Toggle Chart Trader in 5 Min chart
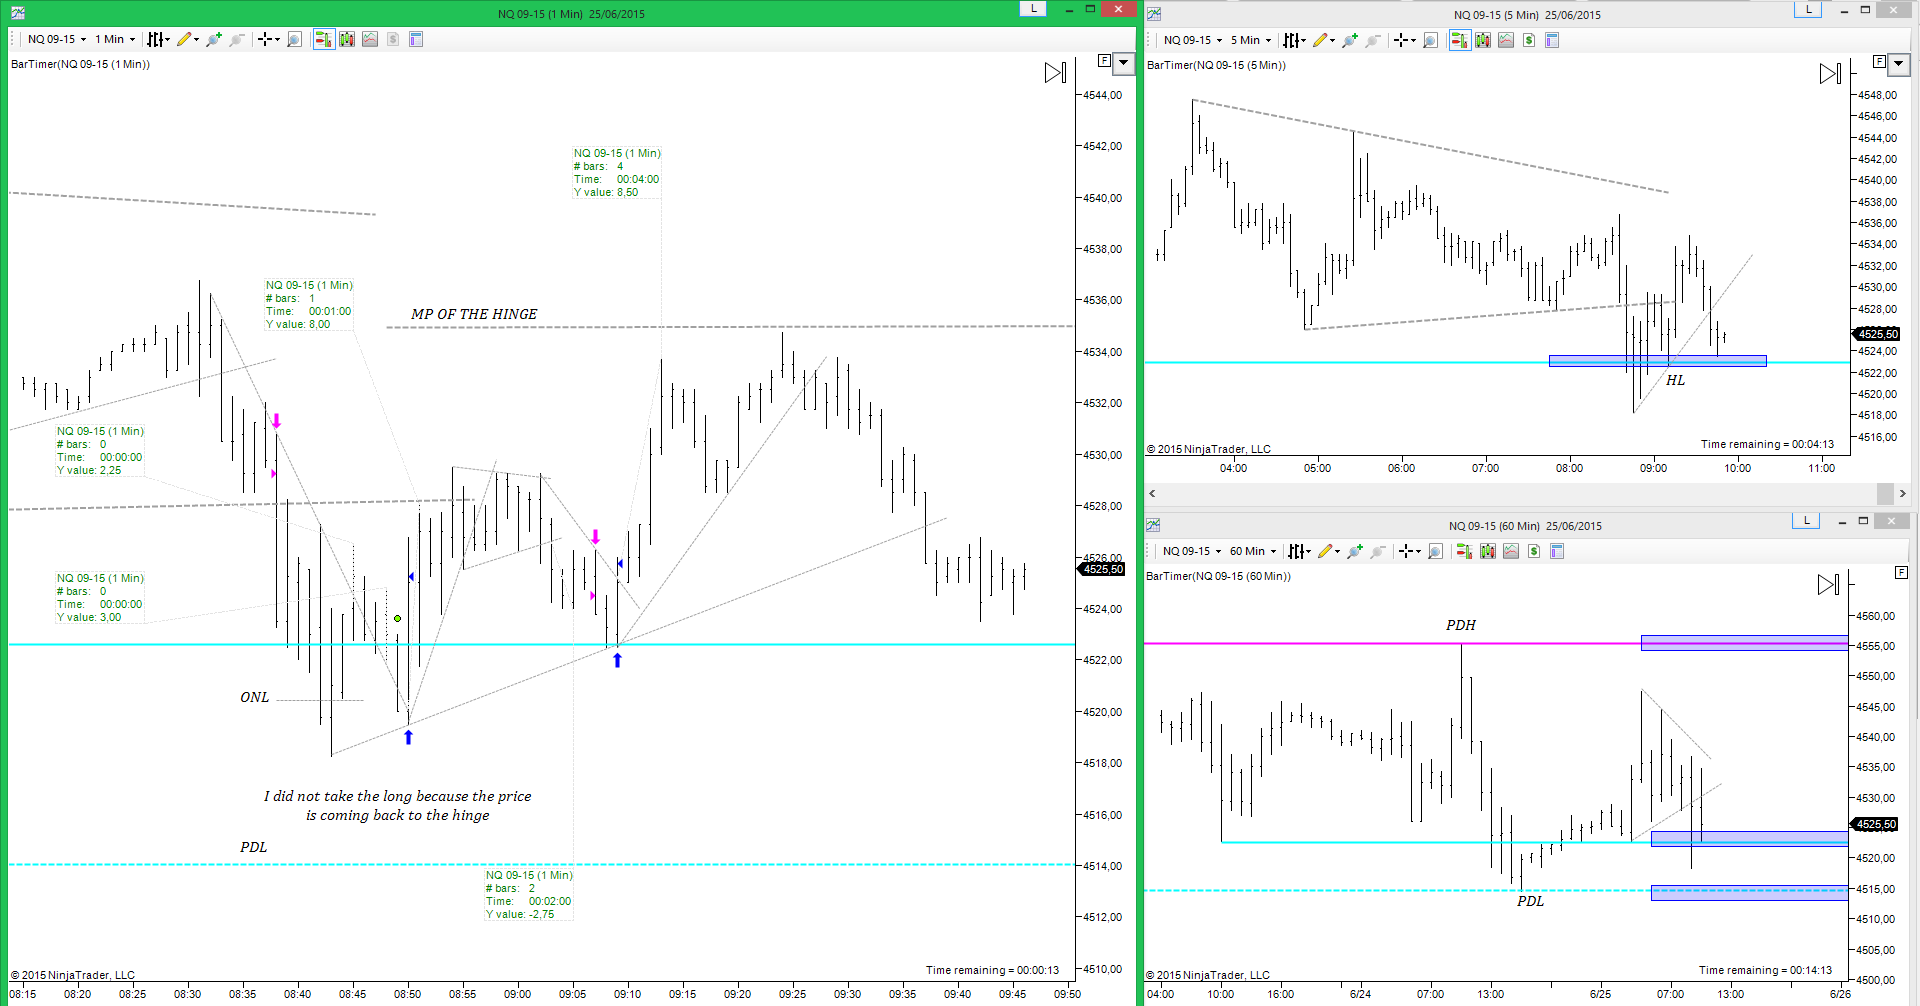This screenshot has width=1920, height=1006. pos(1459,40)
